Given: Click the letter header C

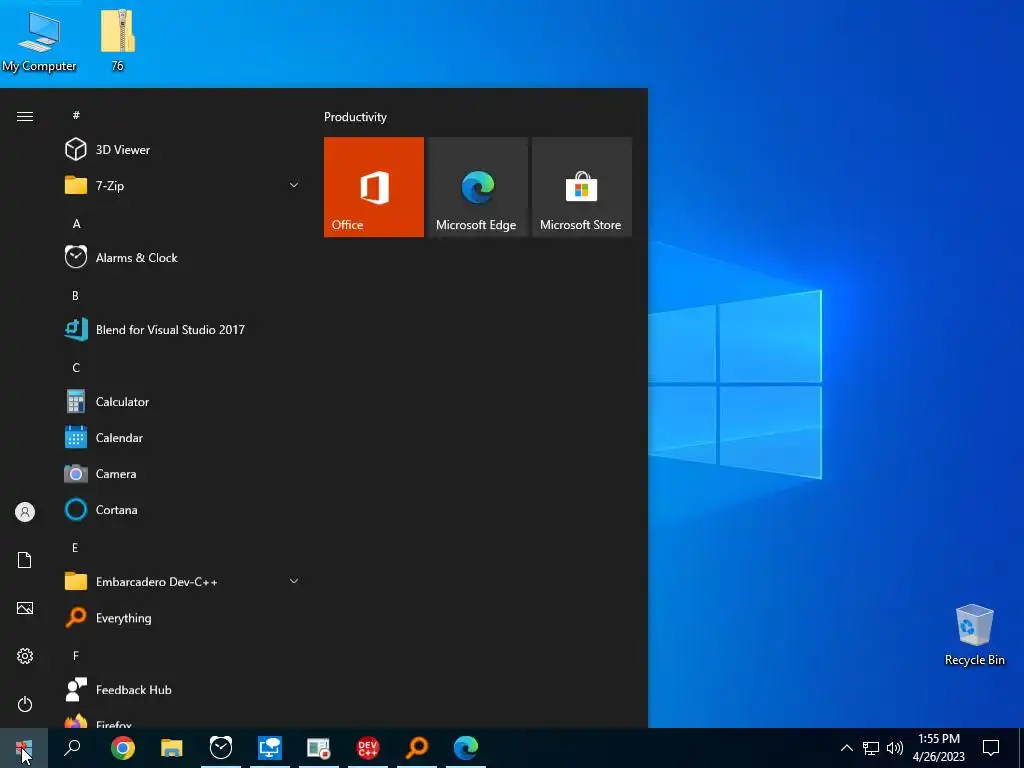Looking at the screenshot, I should click(x=76, y=368).
